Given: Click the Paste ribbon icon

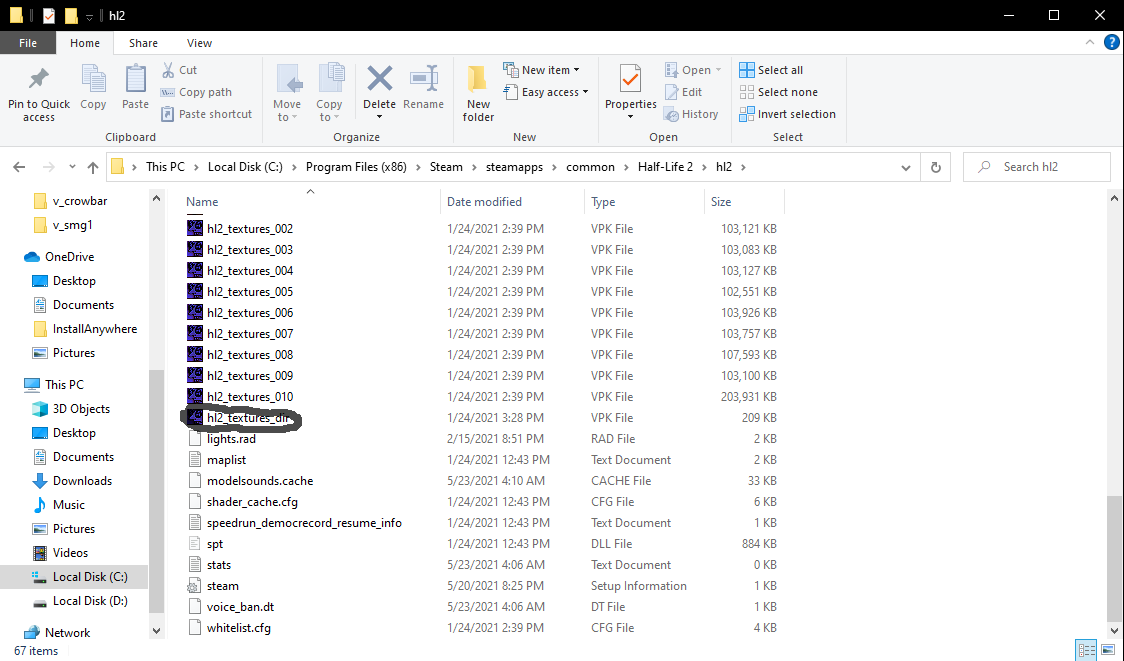Looking at the screenshot, I should (135, 79).
